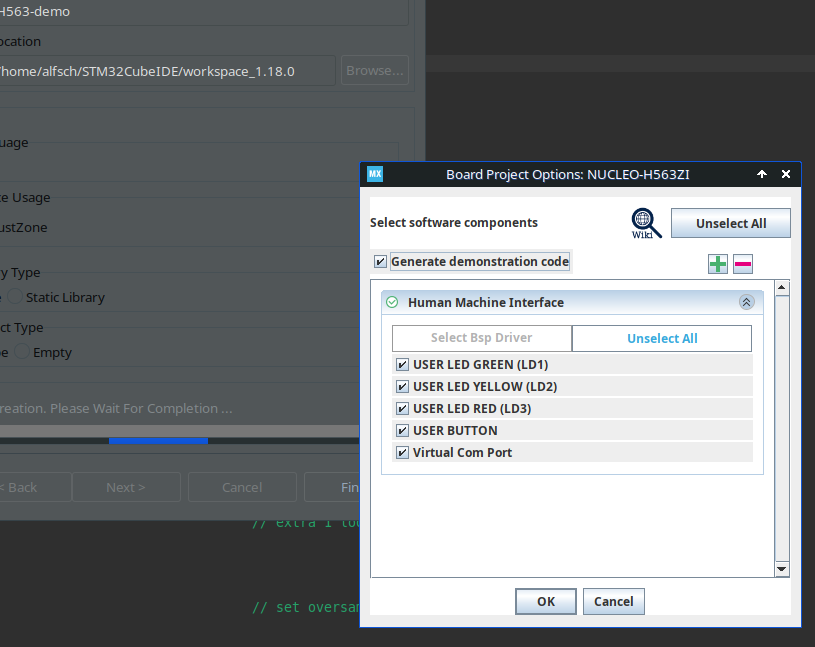
Task: Click the components list vertical scrollbar track
Action: coord(781,428)
